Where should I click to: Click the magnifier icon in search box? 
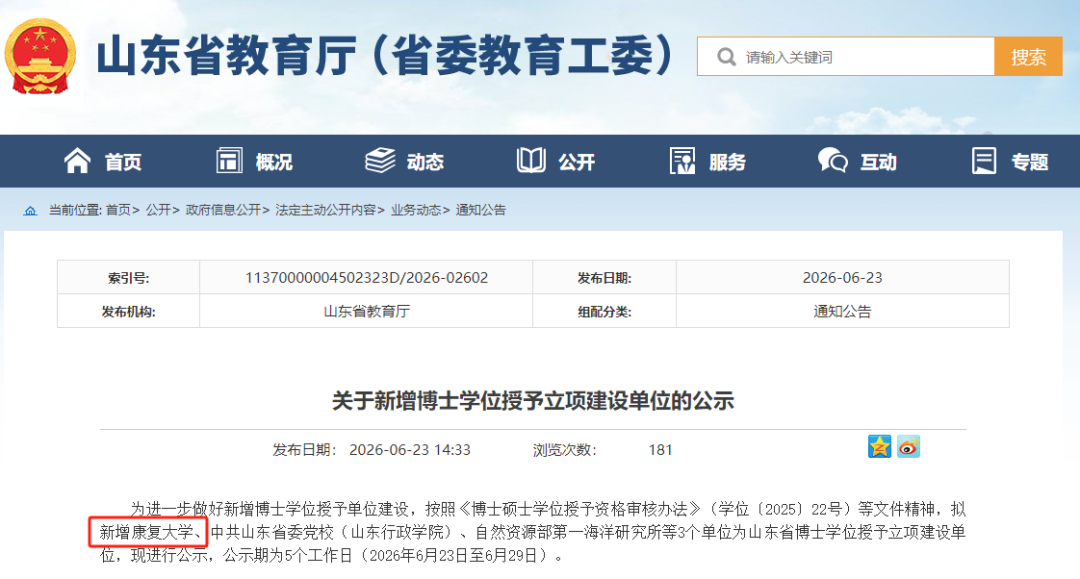click(726, 57)
